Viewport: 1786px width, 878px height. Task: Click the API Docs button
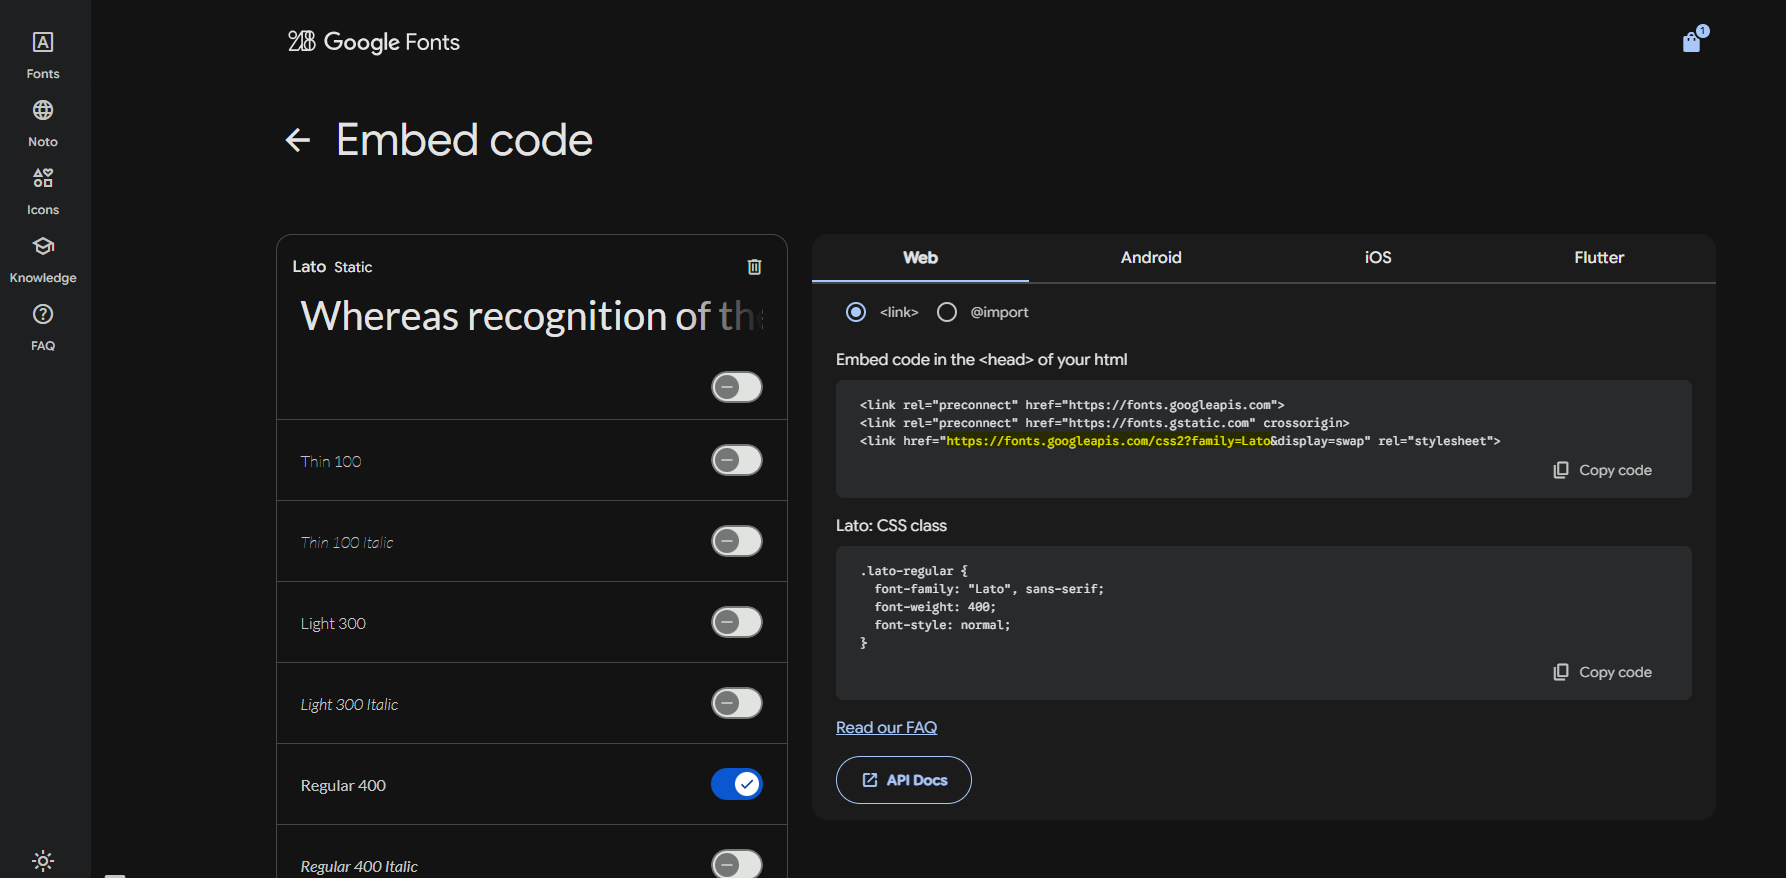pos(904,780)
